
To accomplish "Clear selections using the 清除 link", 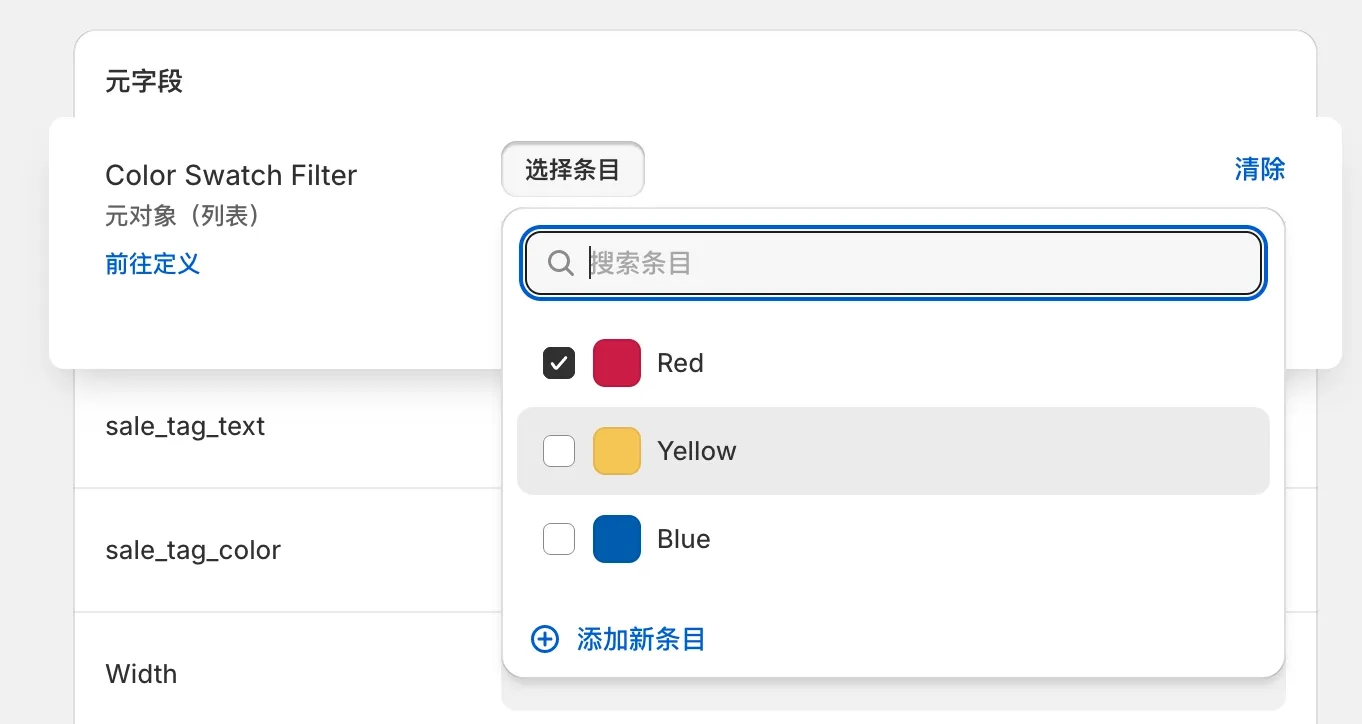I will point(1260,169).
